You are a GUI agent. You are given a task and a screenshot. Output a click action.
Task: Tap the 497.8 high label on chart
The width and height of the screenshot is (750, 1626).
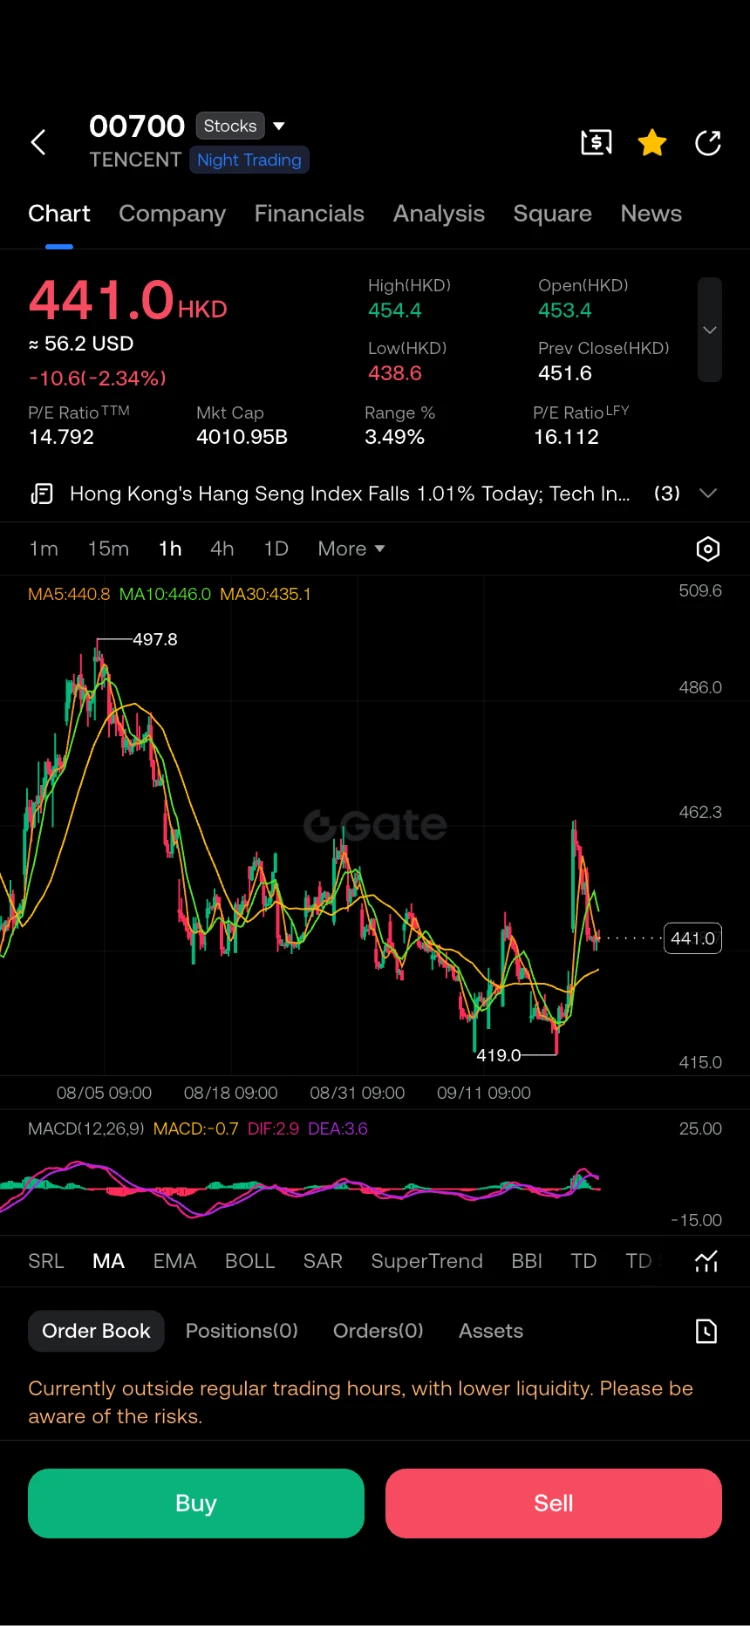[155, 639]
